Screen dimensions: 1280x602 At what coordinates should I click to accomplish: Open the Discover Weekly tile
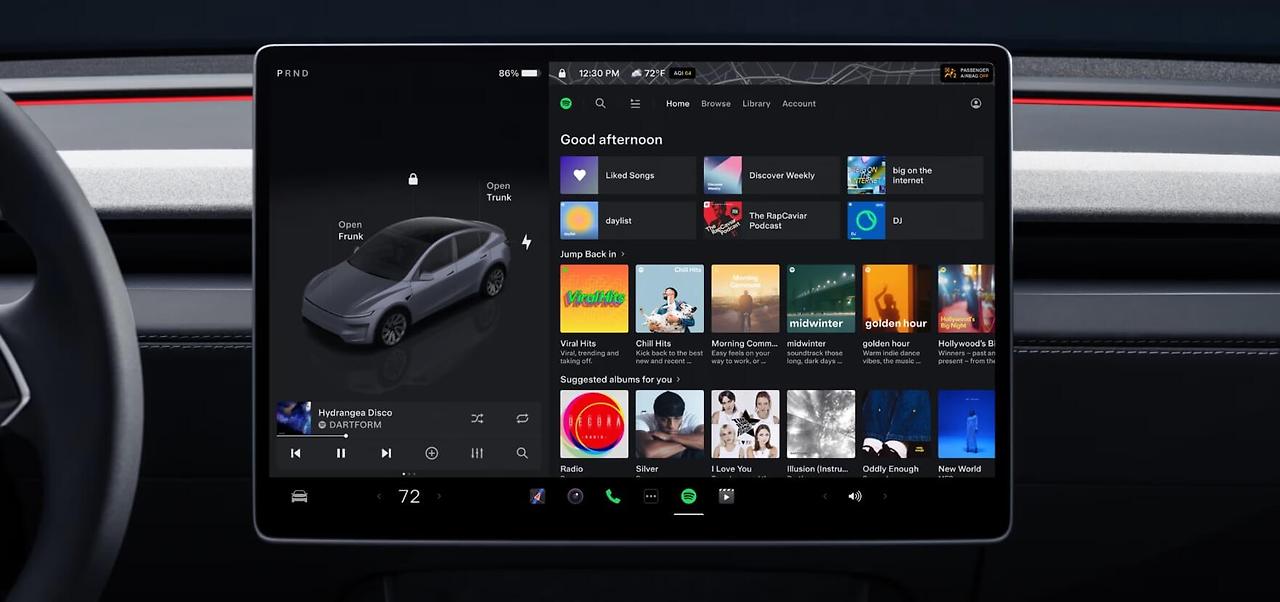(x=772, y=175)
